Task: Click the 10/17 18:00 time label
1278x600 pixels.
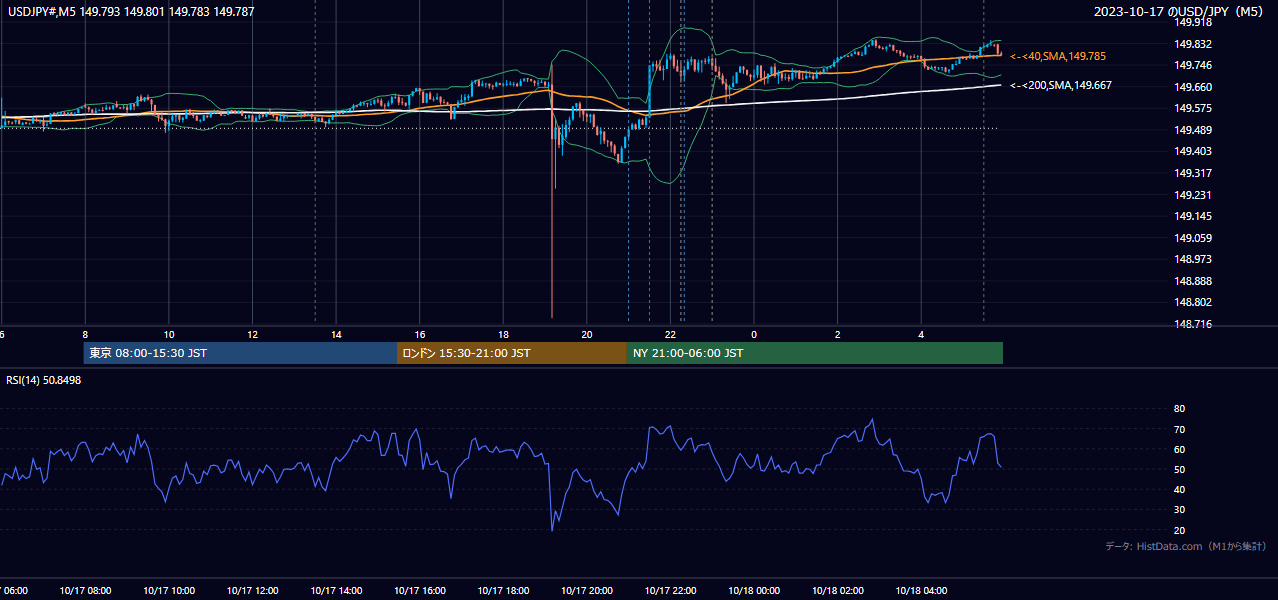Action: click(503, 590)
